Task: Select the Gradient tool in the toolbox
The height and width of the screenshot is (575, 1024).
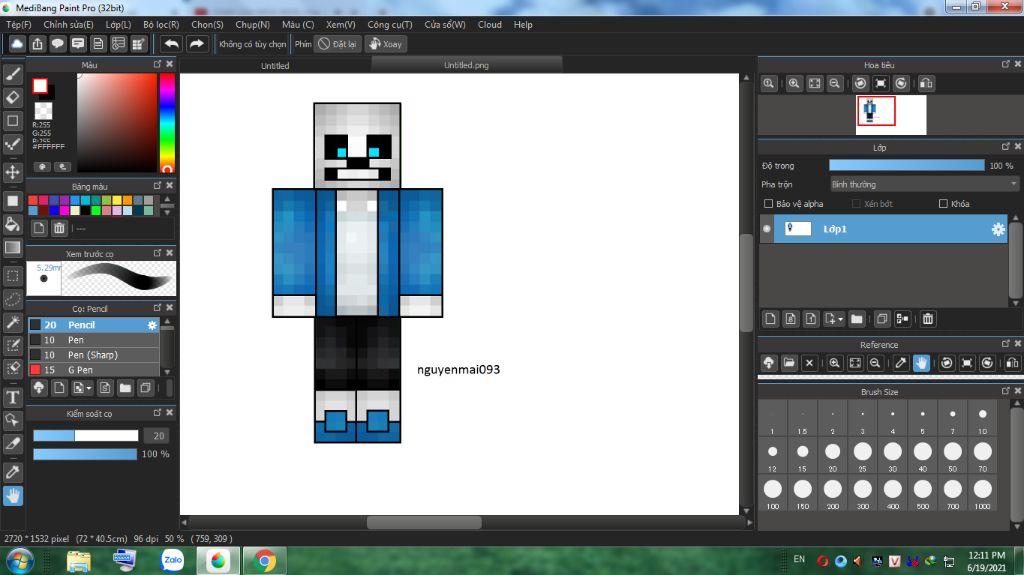Action: [x=12, y=248]
